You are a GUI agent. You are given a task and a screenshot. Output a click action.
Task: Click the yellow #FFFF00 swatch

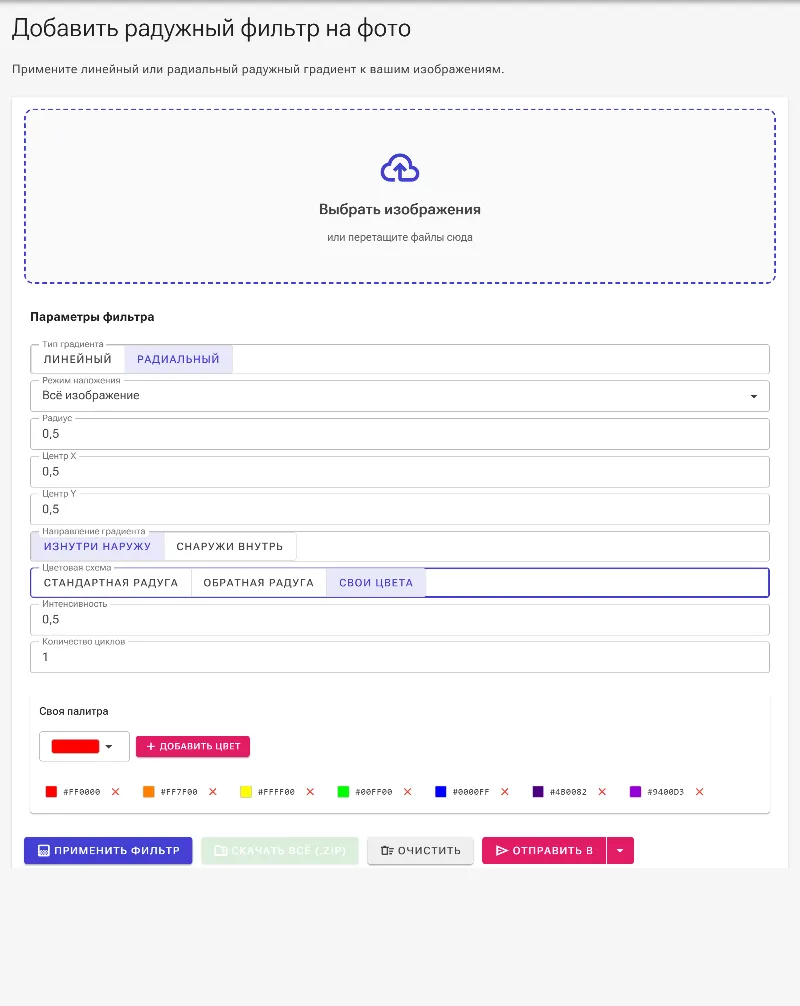point(246,792)
